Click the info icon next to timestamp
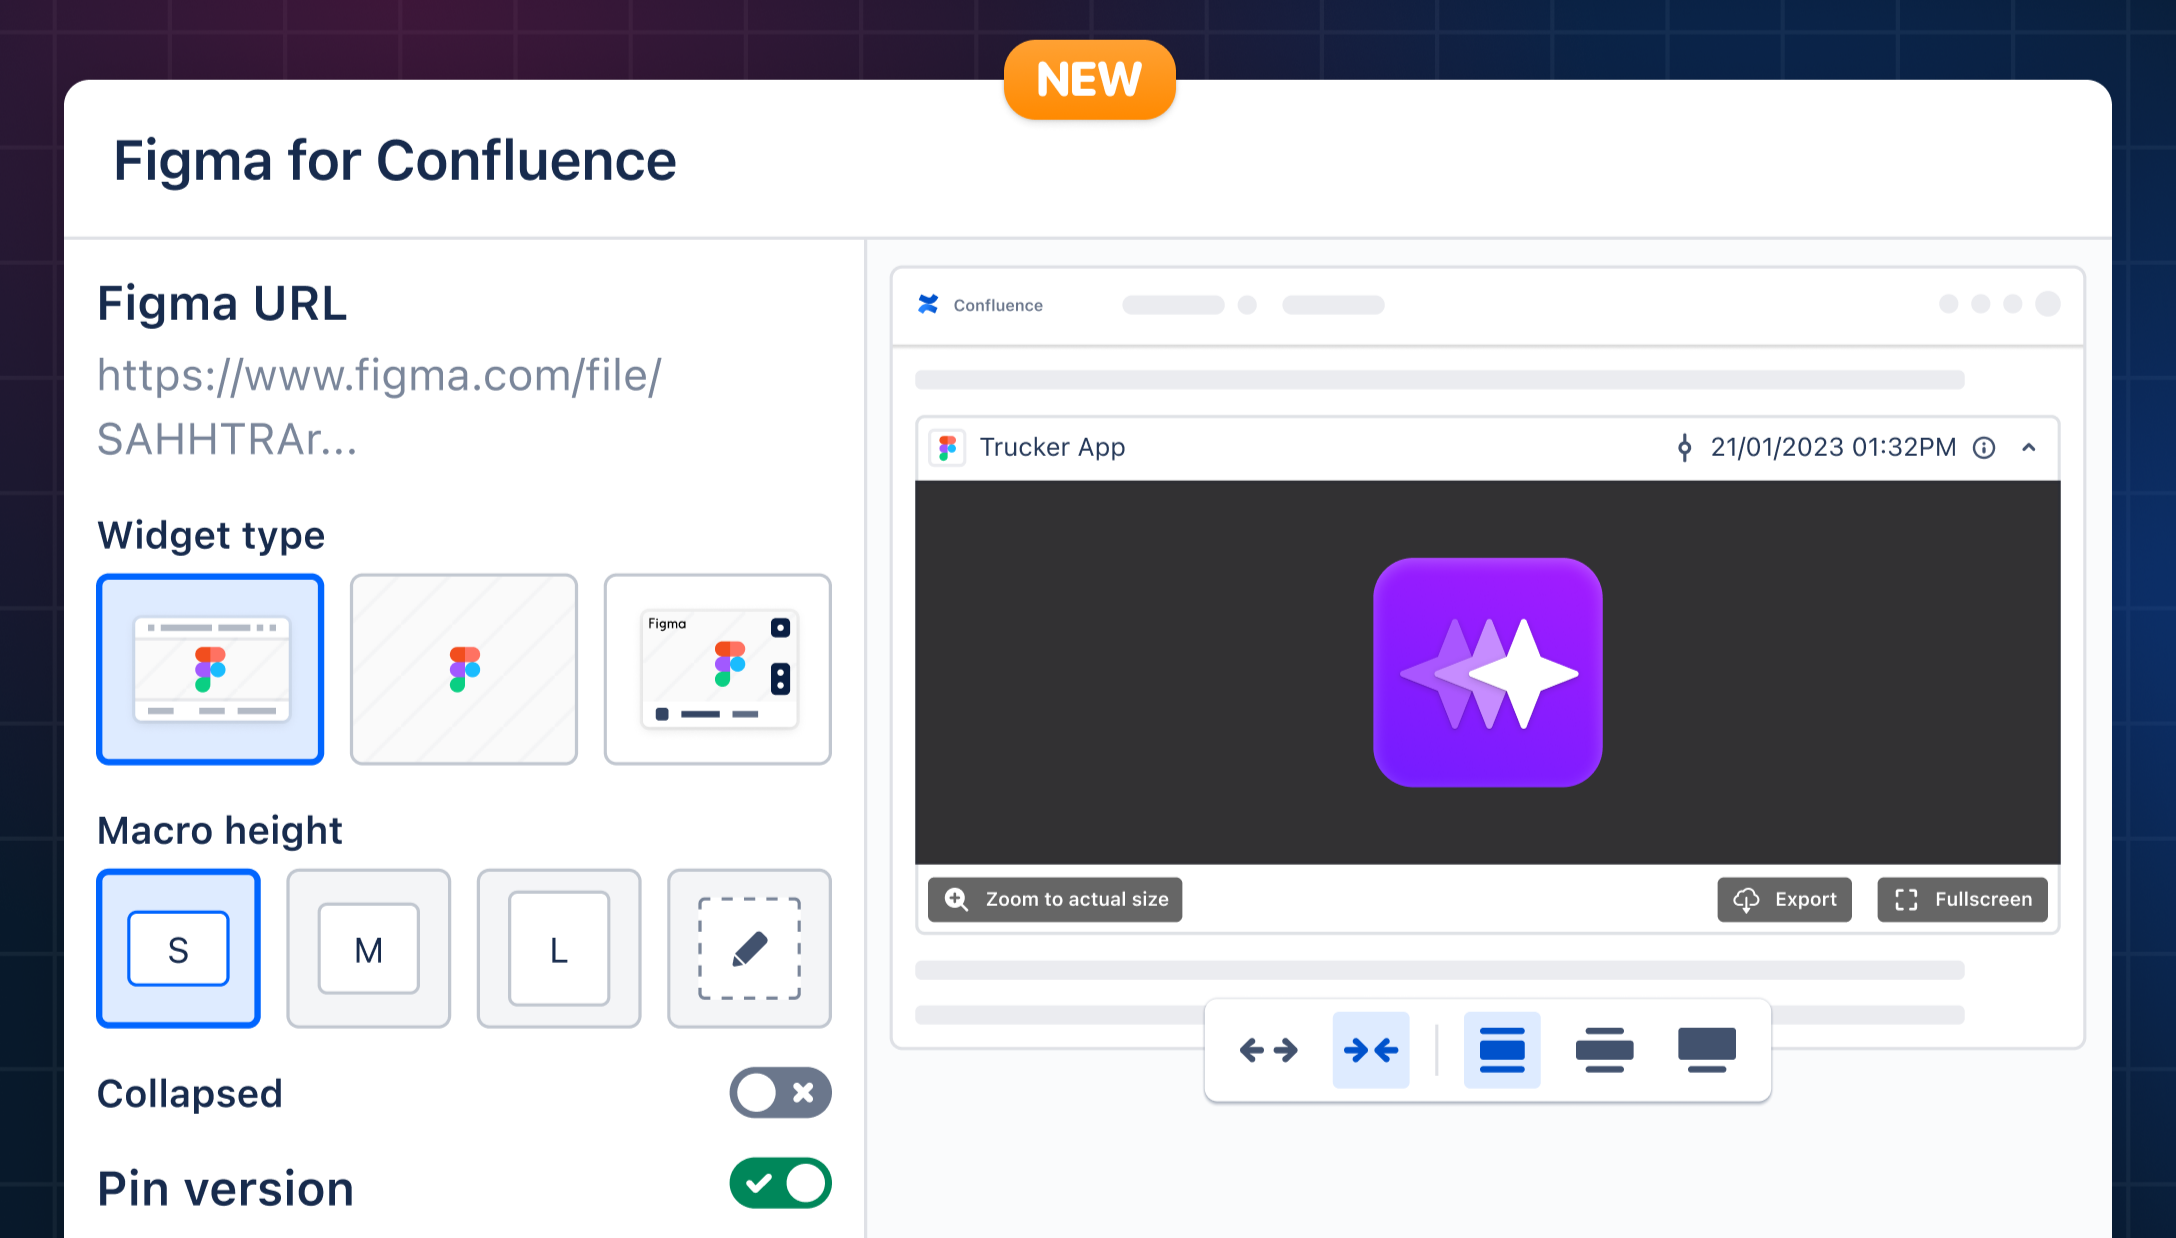 tap(1984, 448)
